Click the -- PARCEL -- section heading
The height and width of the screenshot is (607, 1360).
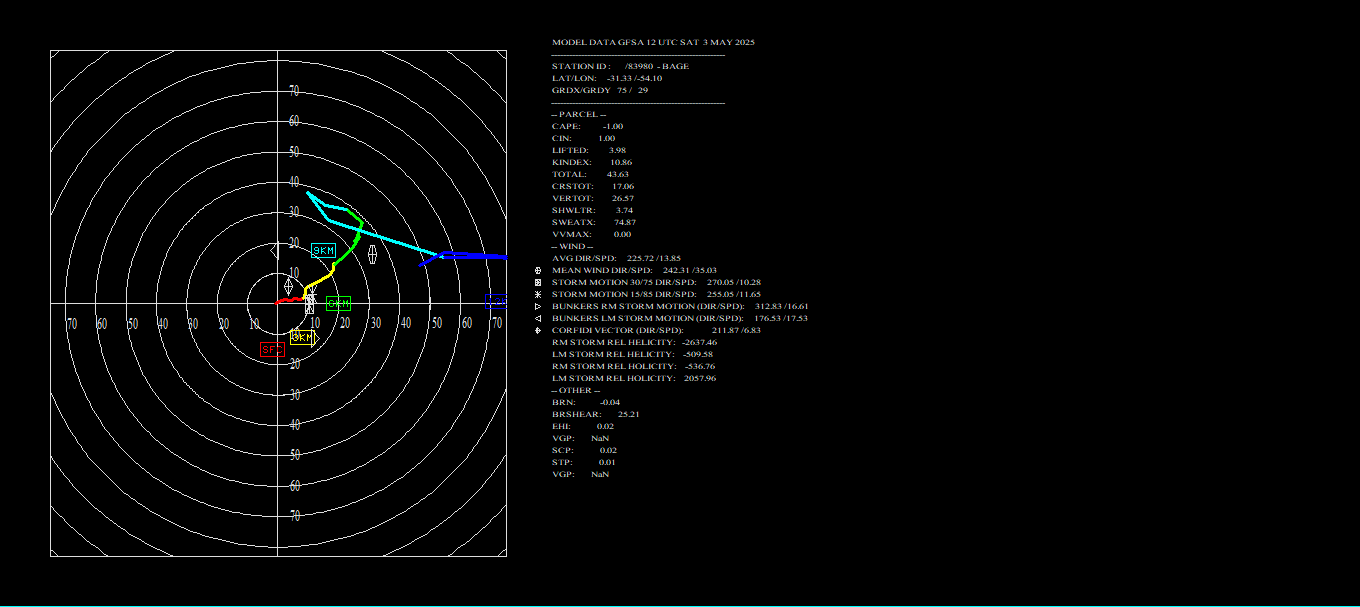point(579,114)
